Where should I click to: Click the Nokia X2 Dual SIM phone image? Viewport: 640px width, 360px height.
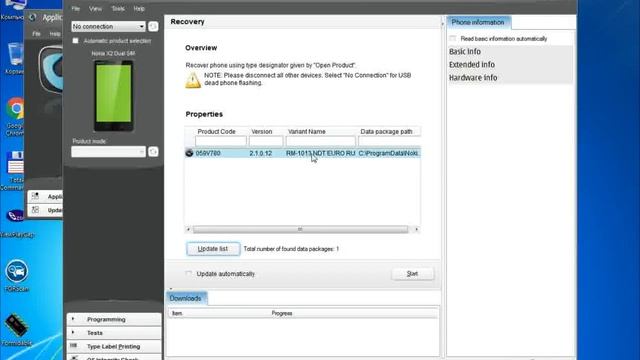tap(113, 96)
